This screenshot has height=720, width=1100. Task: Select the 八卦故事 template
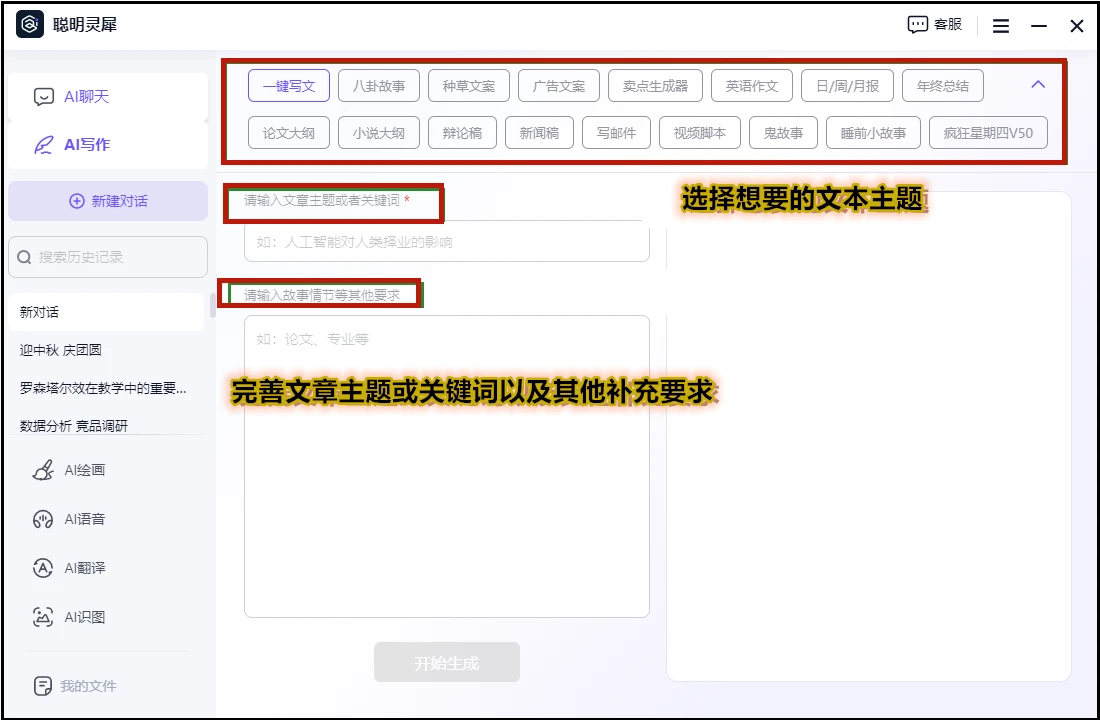379,86
